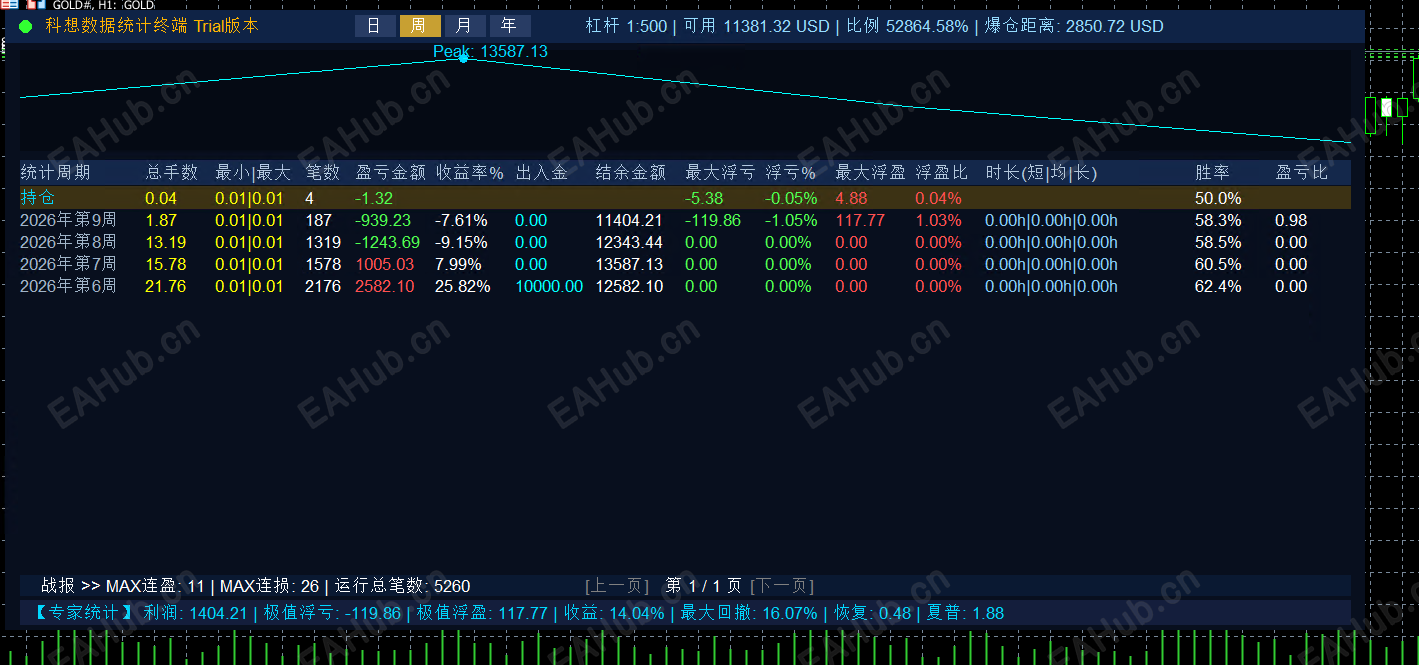Click the 可用 11381.32 USD value
Screen dimensions: 1419x665
click(x=757, y=26)
